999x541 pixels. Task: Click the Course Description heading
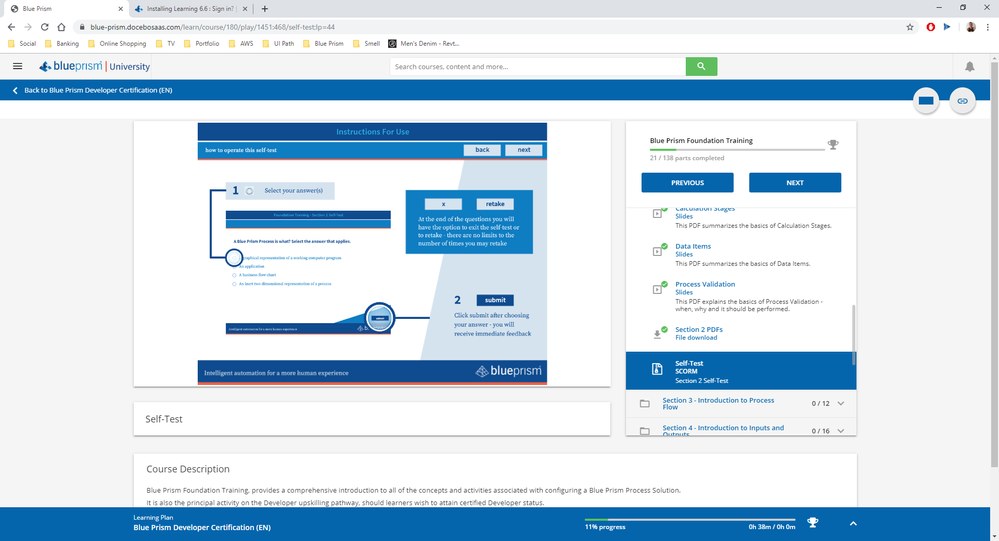tap(188, 469)
